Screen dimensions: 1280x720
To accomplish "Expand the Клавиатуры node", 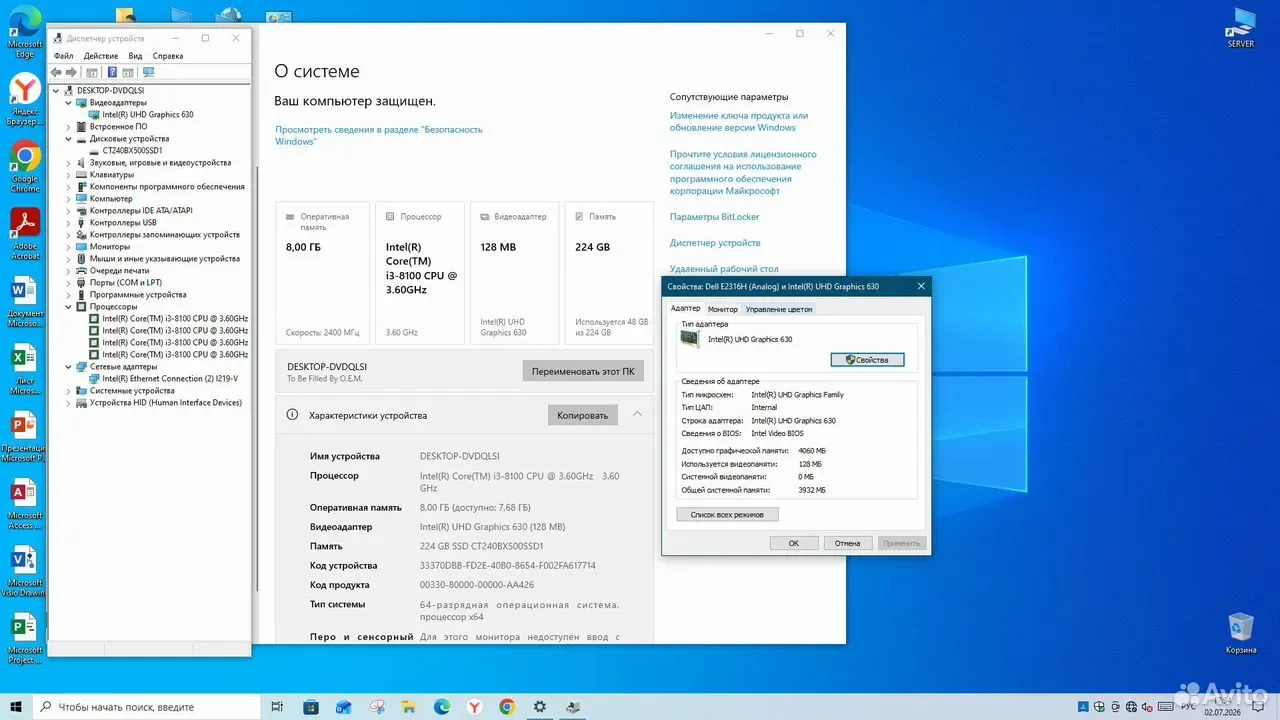I will pos(69,175).
